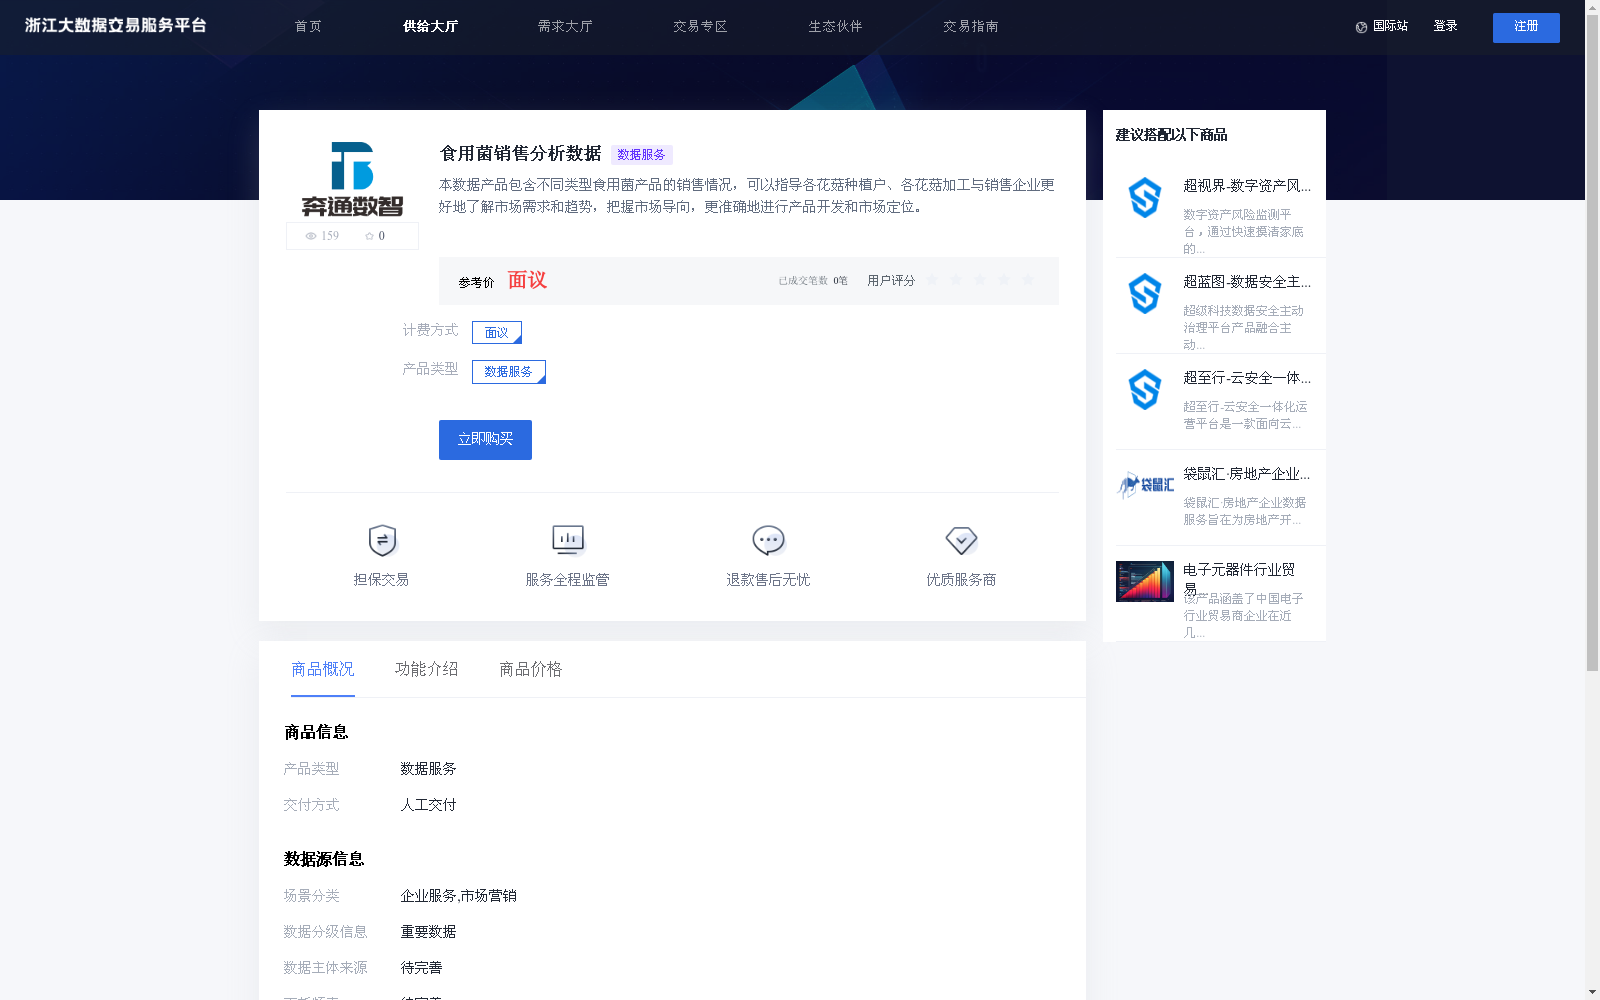Click the red 面议 reference price
This screenshot has width=1600, height=1000.
[527, 280]
